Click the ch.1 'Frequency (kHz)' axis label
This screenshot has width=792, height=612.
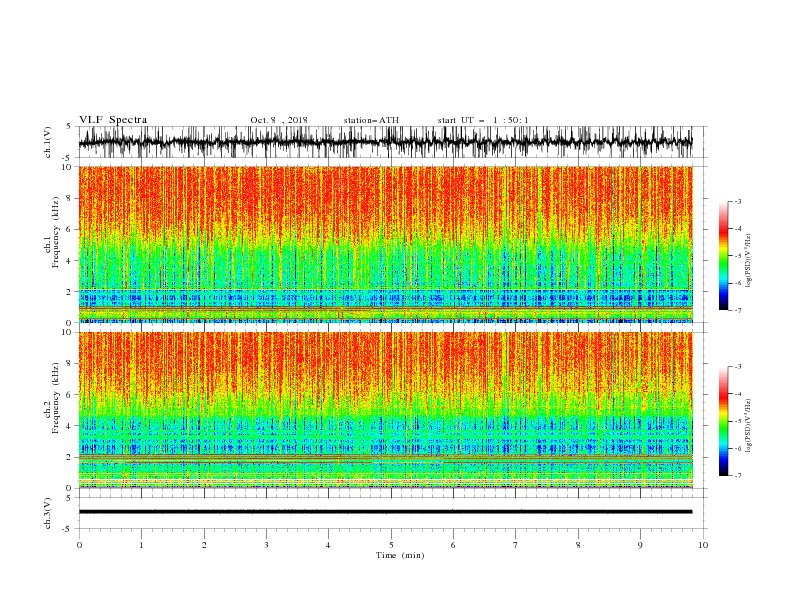tap(56, 232)
